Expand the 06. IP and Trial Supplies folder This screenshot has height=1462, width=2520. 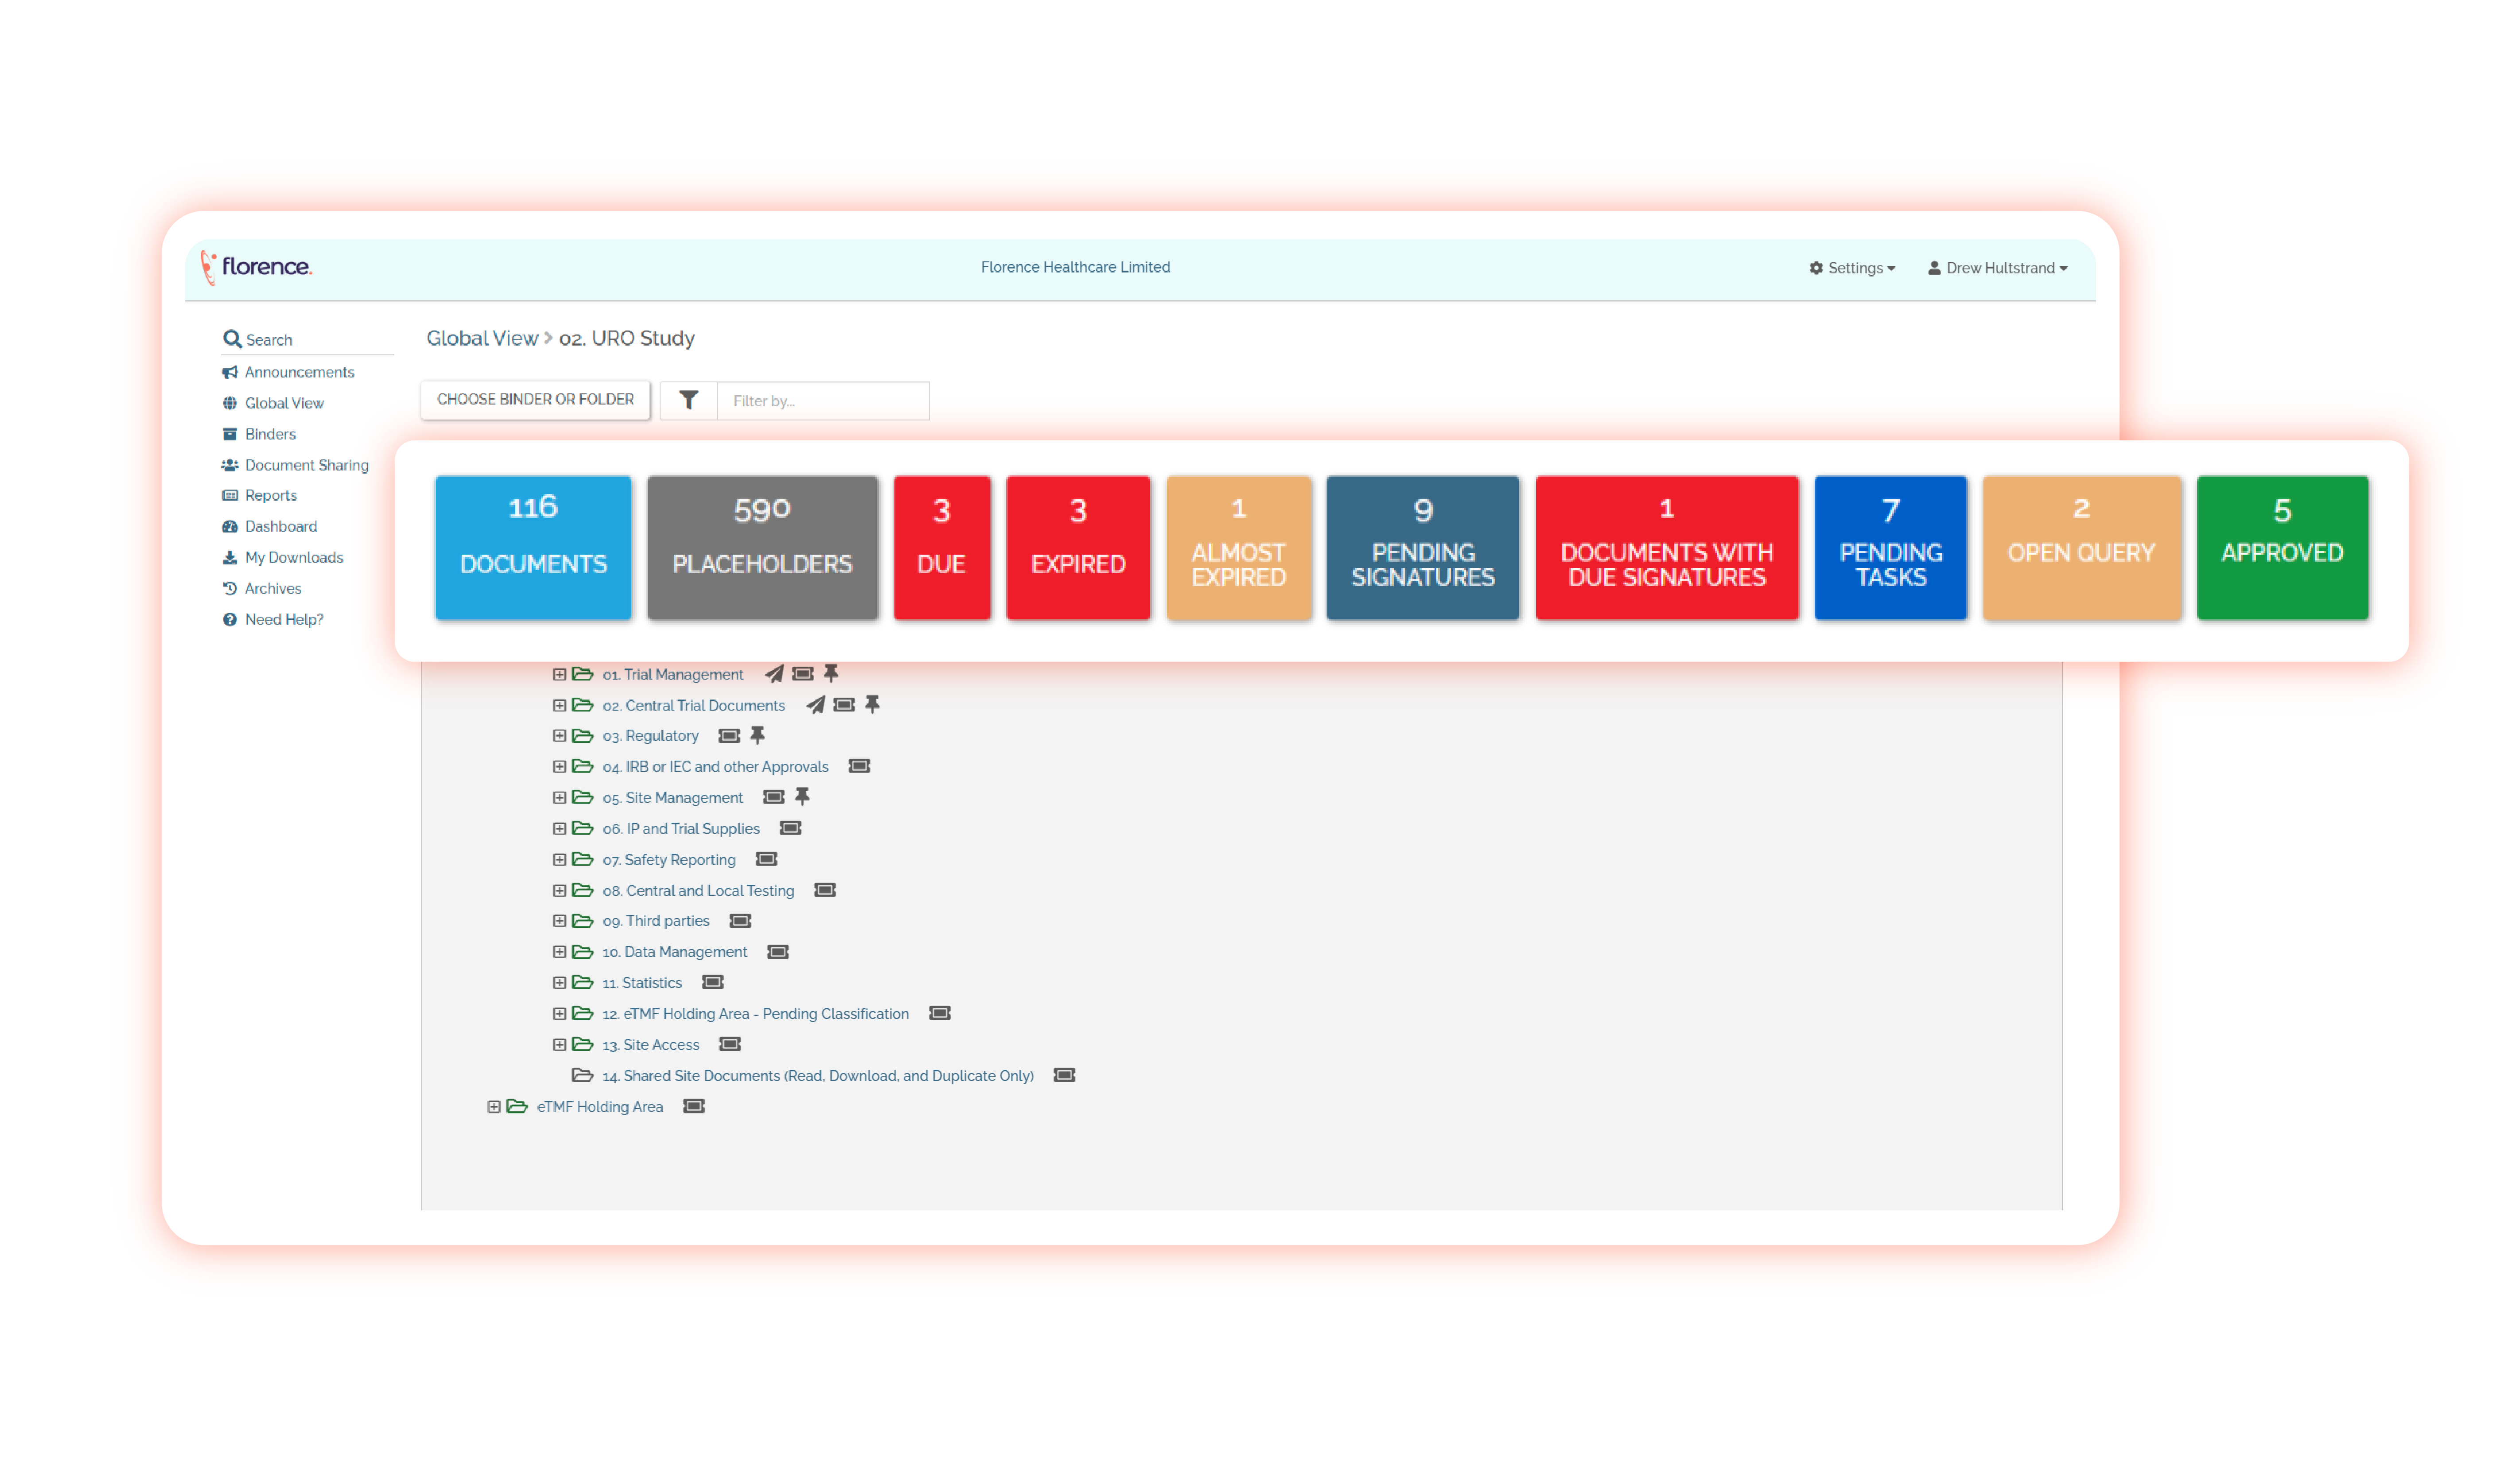click(559, 828)
